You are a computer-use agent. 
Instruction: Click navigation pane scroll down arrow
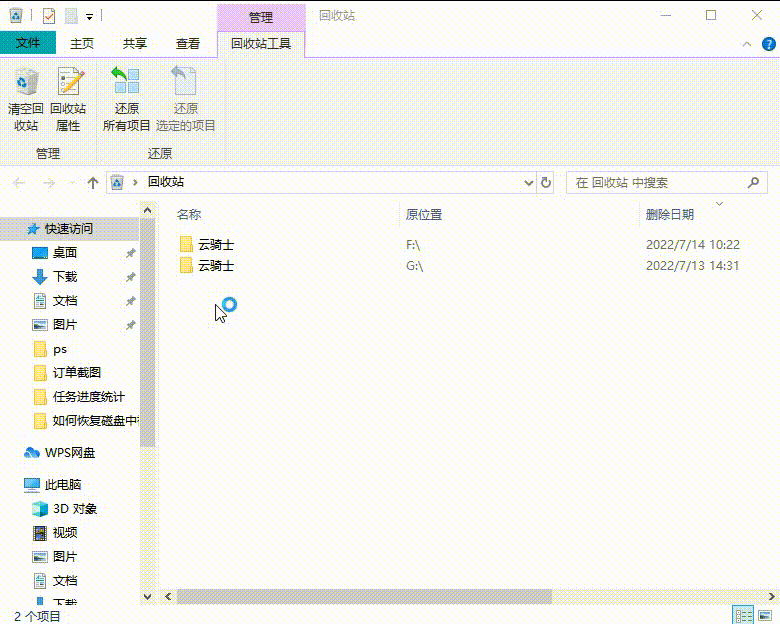click(x=147, y=596)
